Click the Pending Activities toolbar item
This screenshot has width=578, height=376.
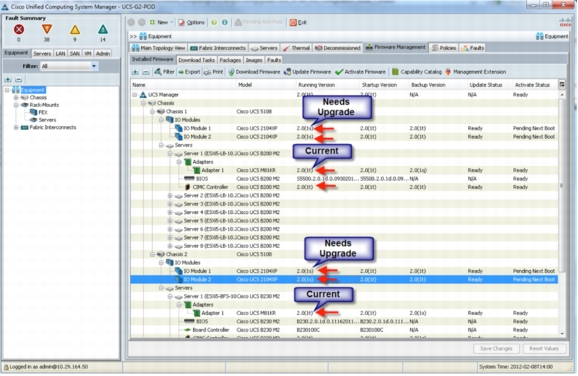pos(259,22)
